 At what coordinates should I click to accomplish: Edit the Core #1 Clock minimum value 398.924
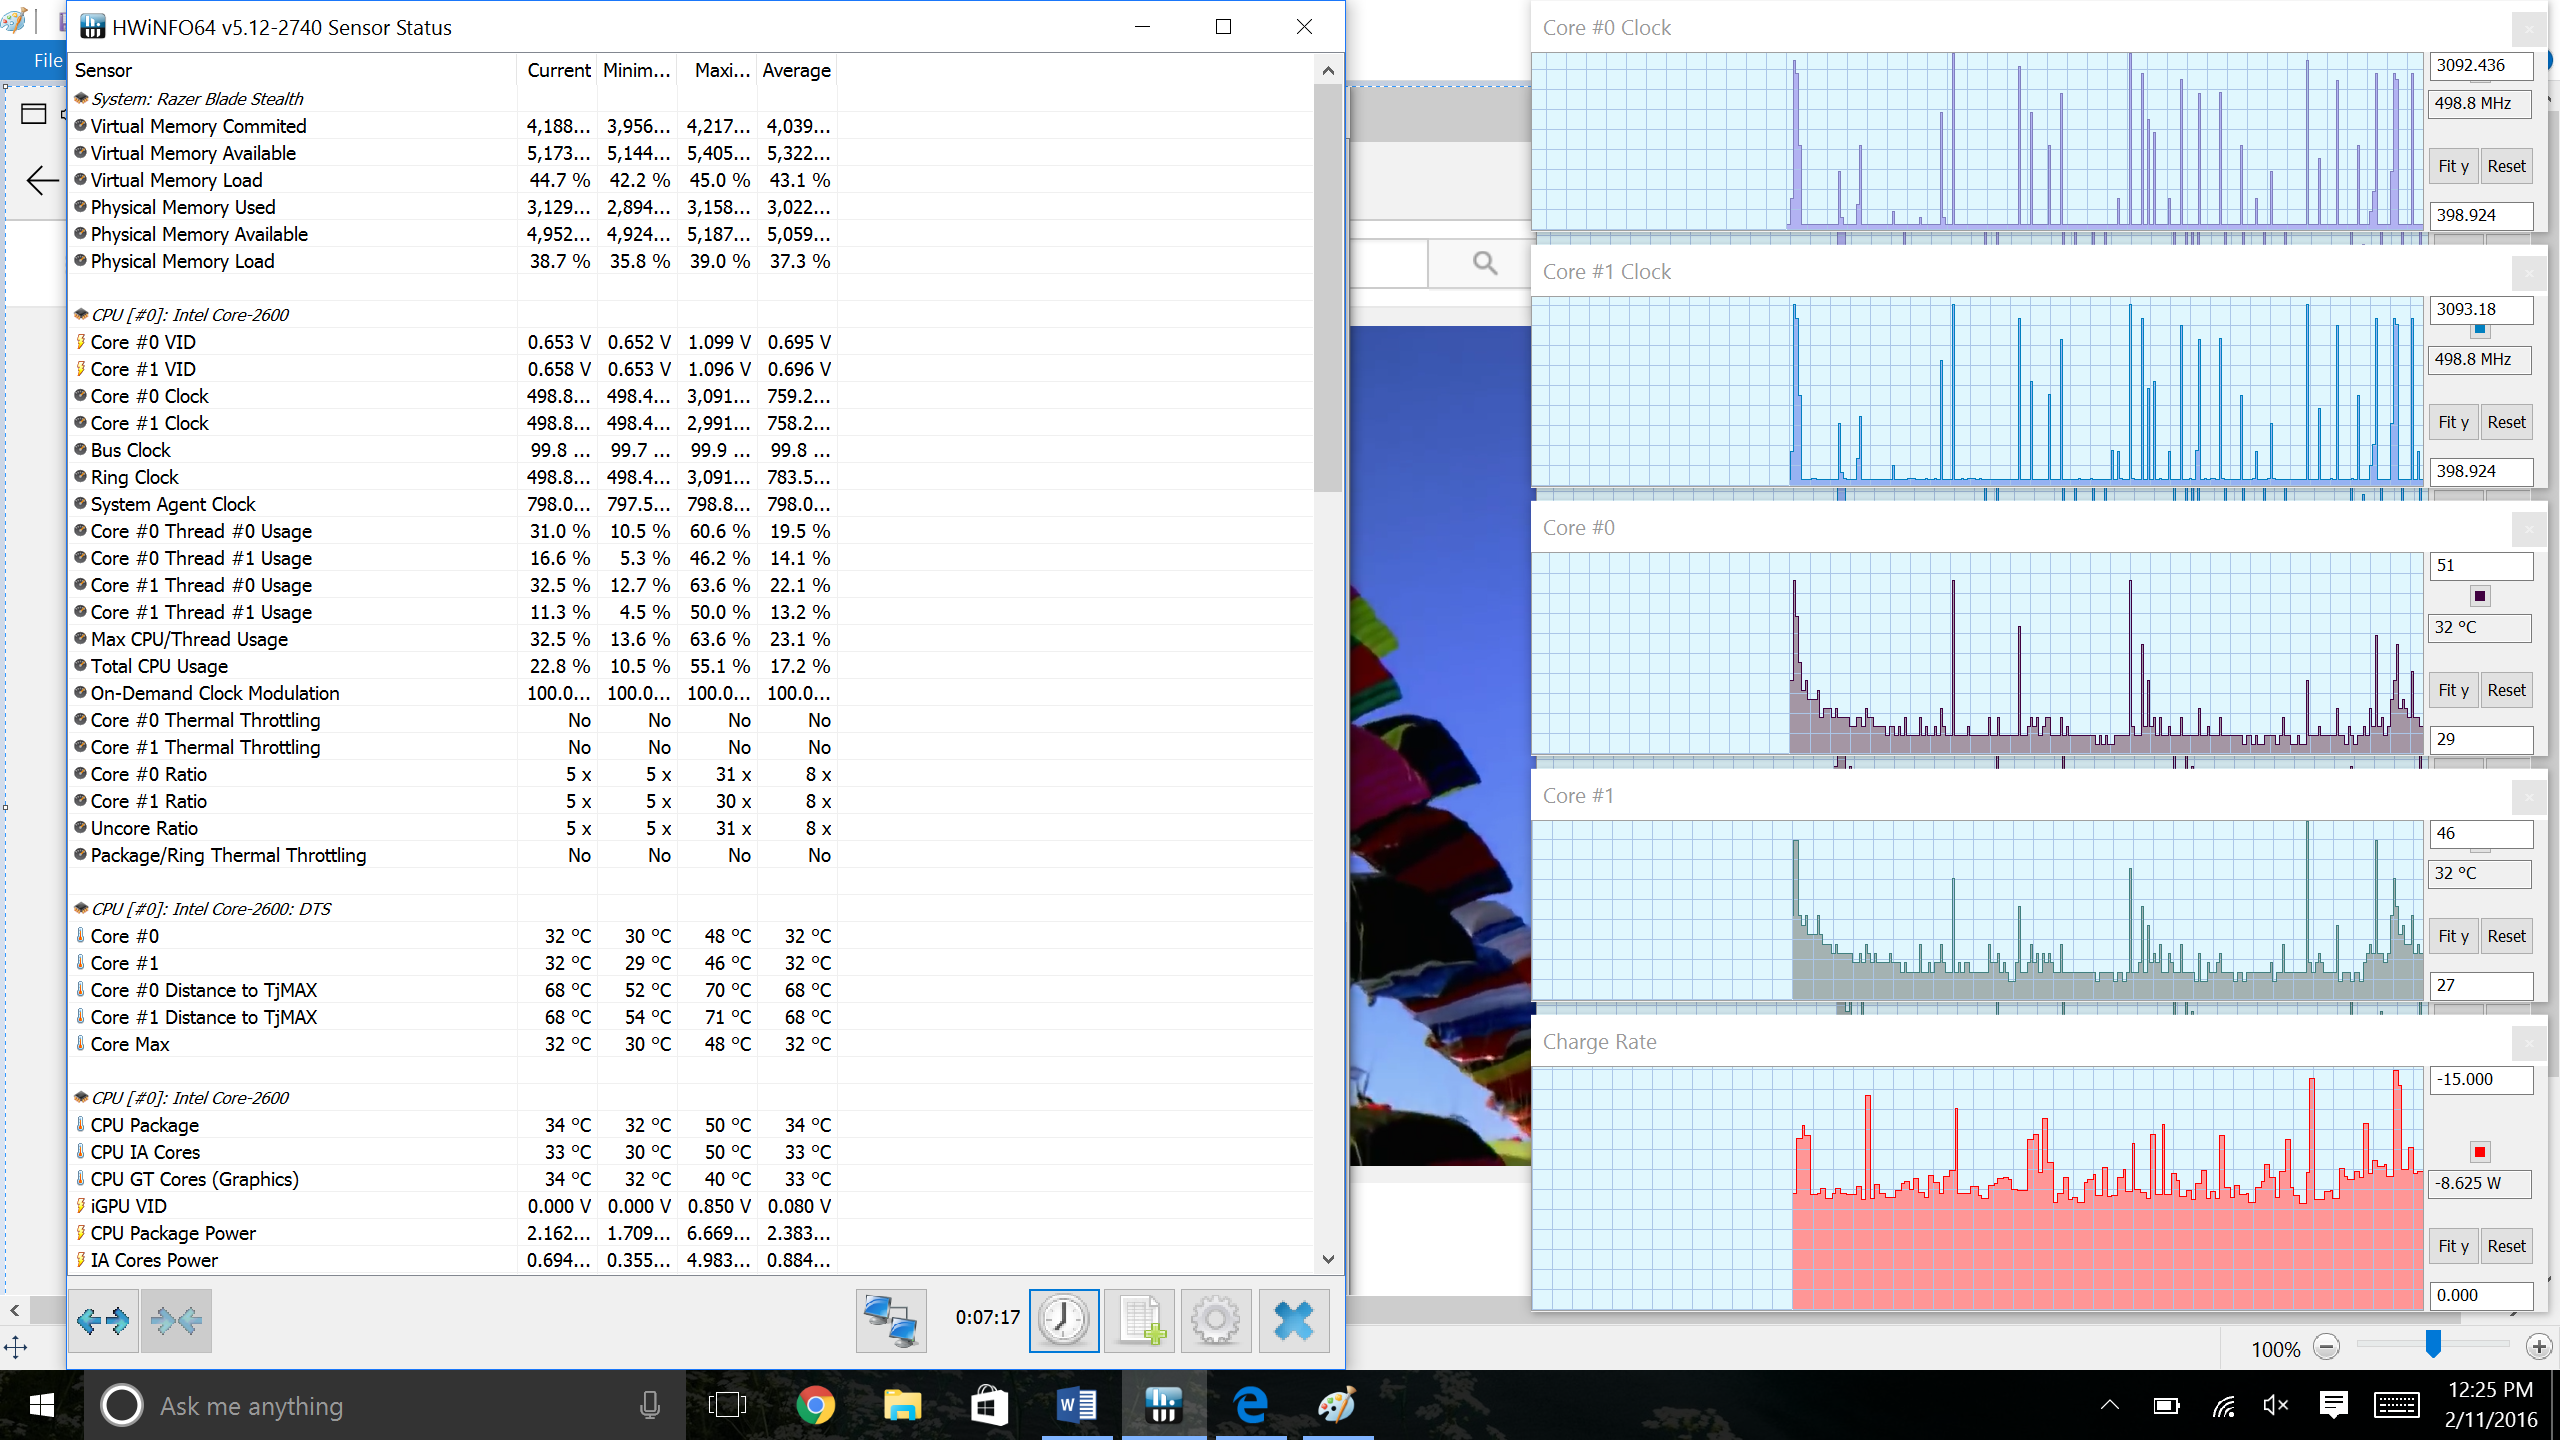pyautogui.click(x=2481, y=471)
